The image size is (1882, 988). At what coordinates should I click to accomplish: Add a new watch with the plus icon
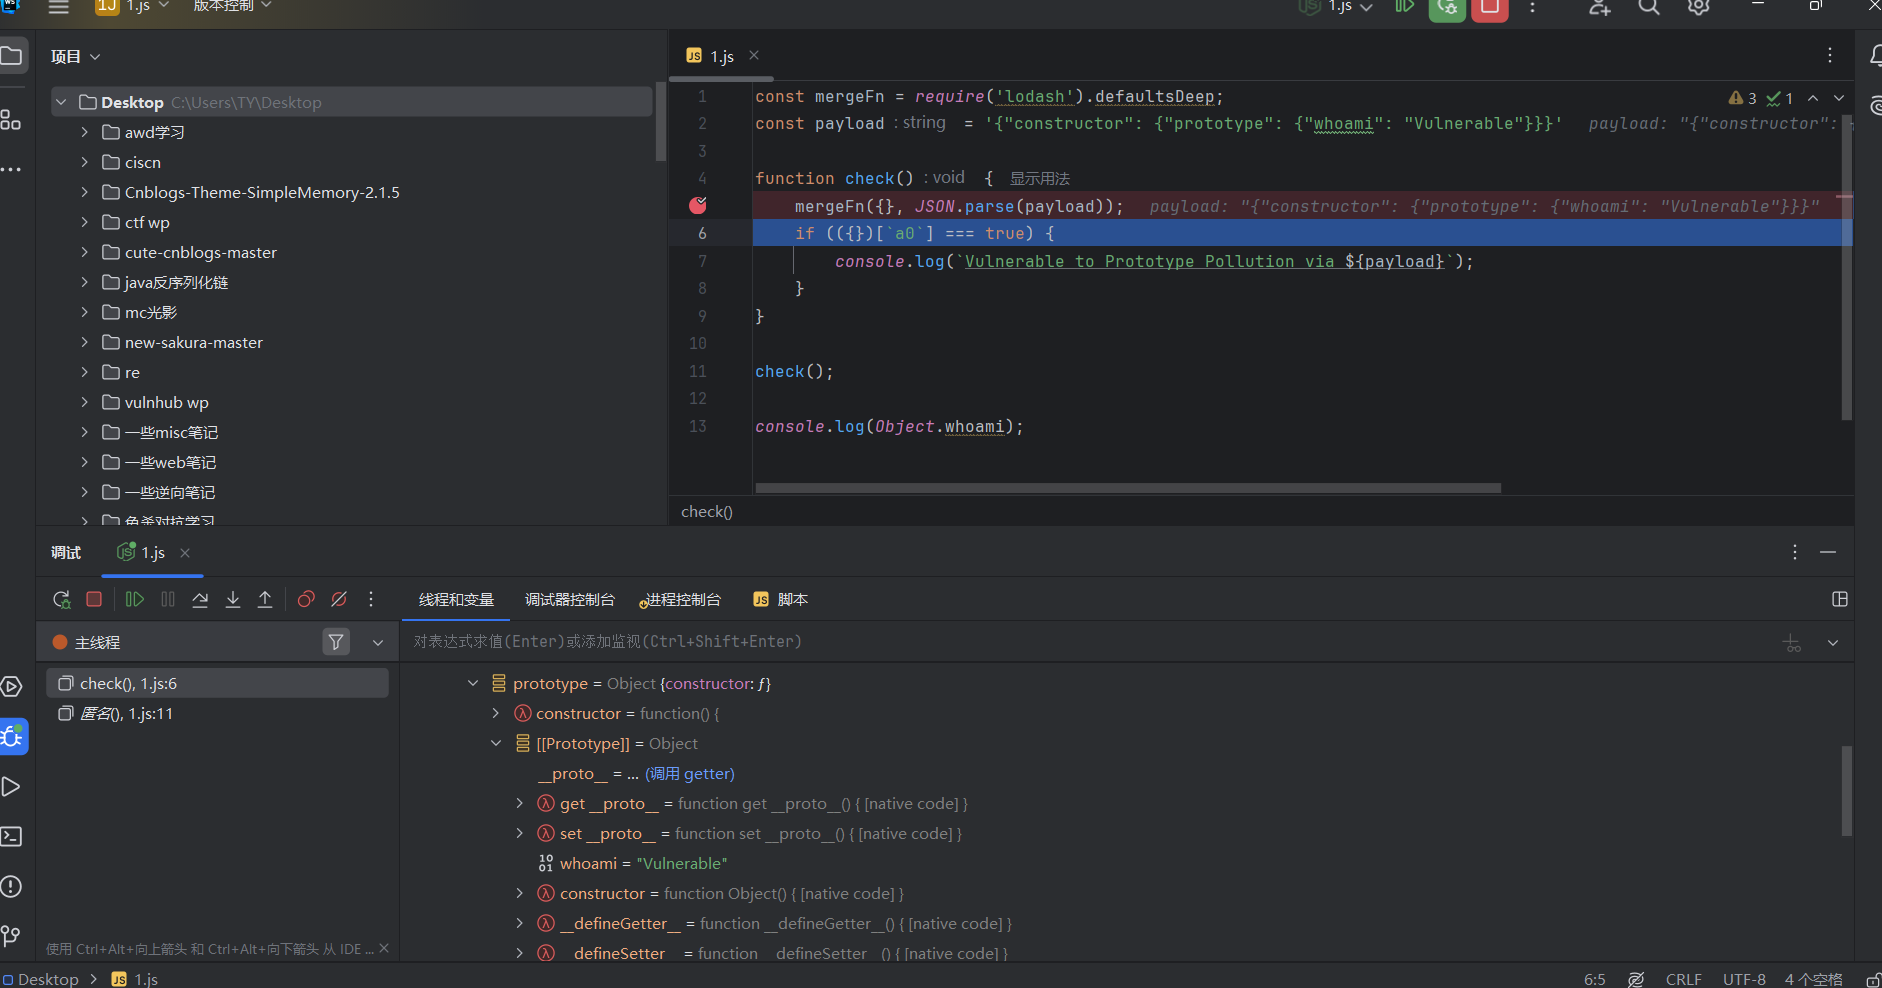point(1792,643)
